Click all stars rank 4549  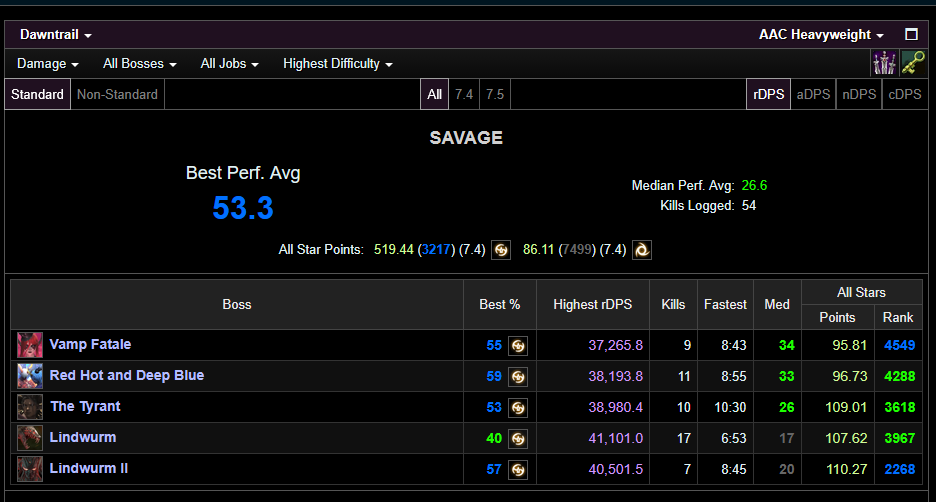pyautogui.click(x=900, y=346)
